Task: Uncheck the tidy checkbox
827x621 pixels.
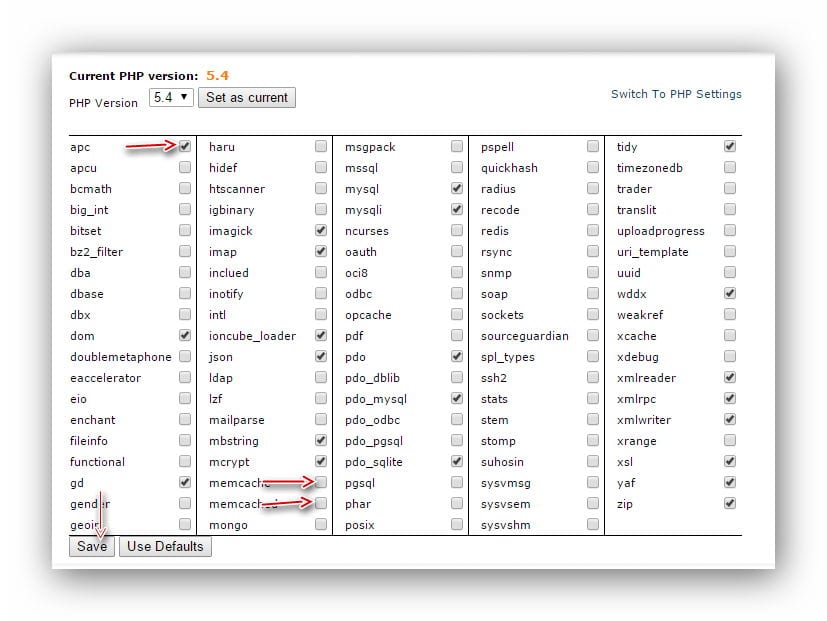Action: [730, 146]
